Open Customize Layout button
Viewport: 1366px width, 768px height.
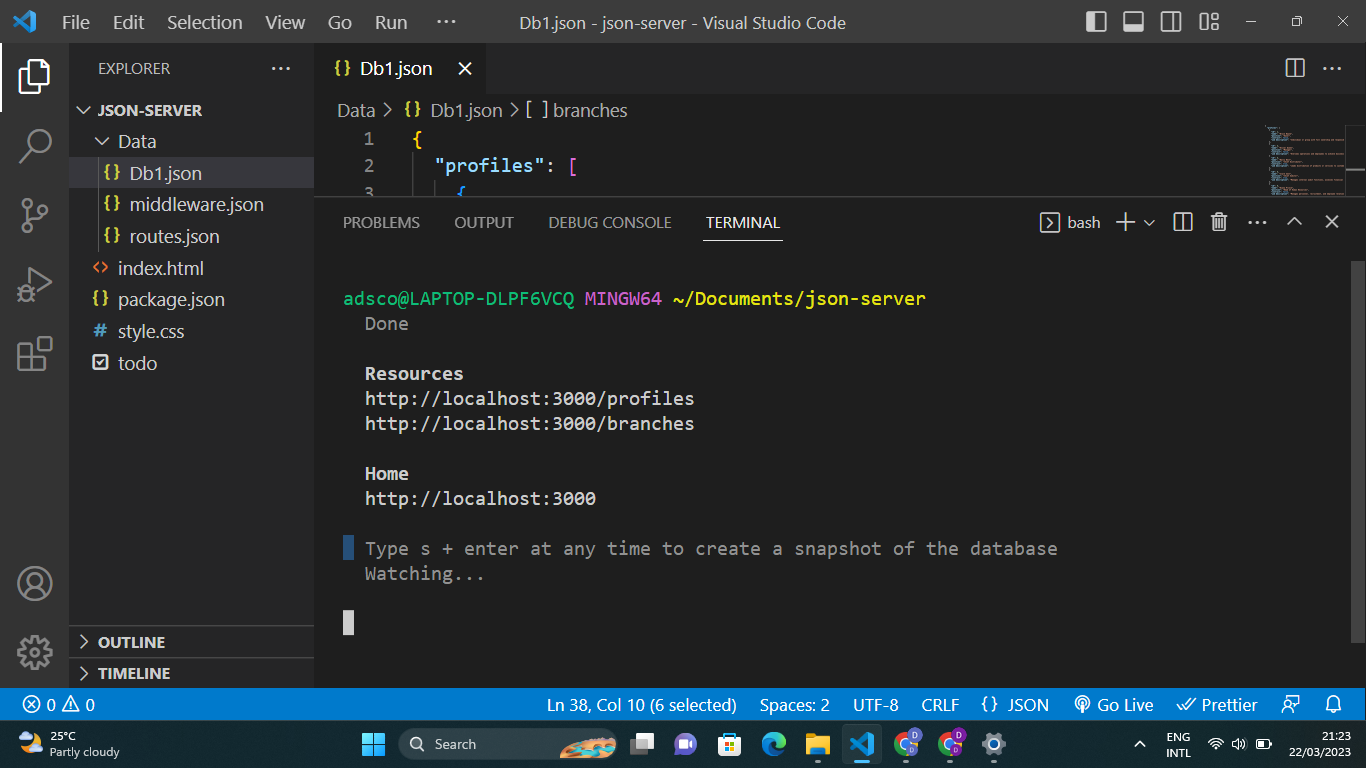click(x=1209, y=22)
